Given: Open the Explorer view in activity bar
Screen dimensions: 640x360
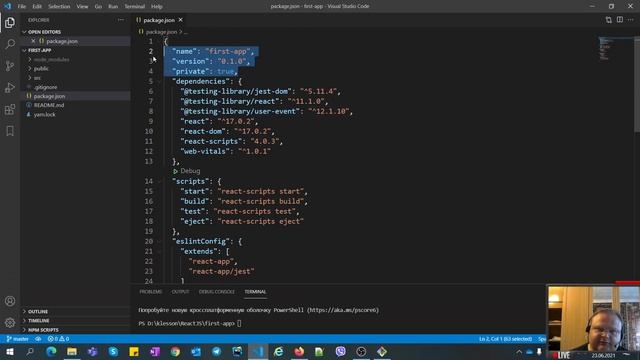Looking at the screenshot, I should pyautogui.click(x=10, y=22).
